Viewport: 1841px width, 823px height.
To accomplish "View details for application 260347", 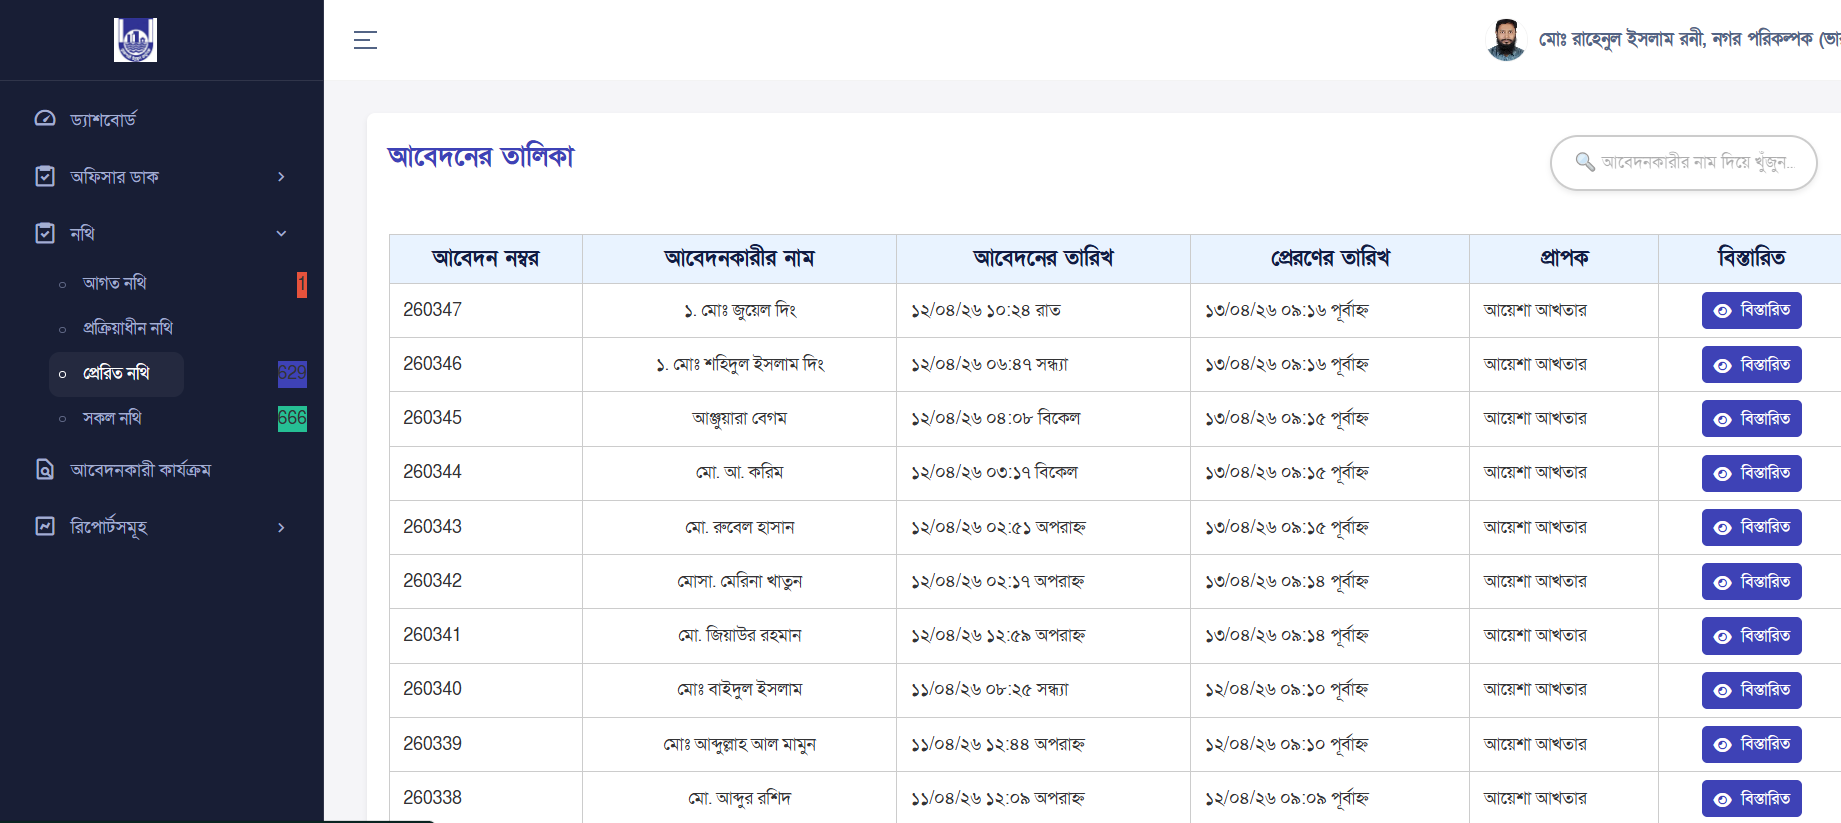I will (x=1751, y=310).
